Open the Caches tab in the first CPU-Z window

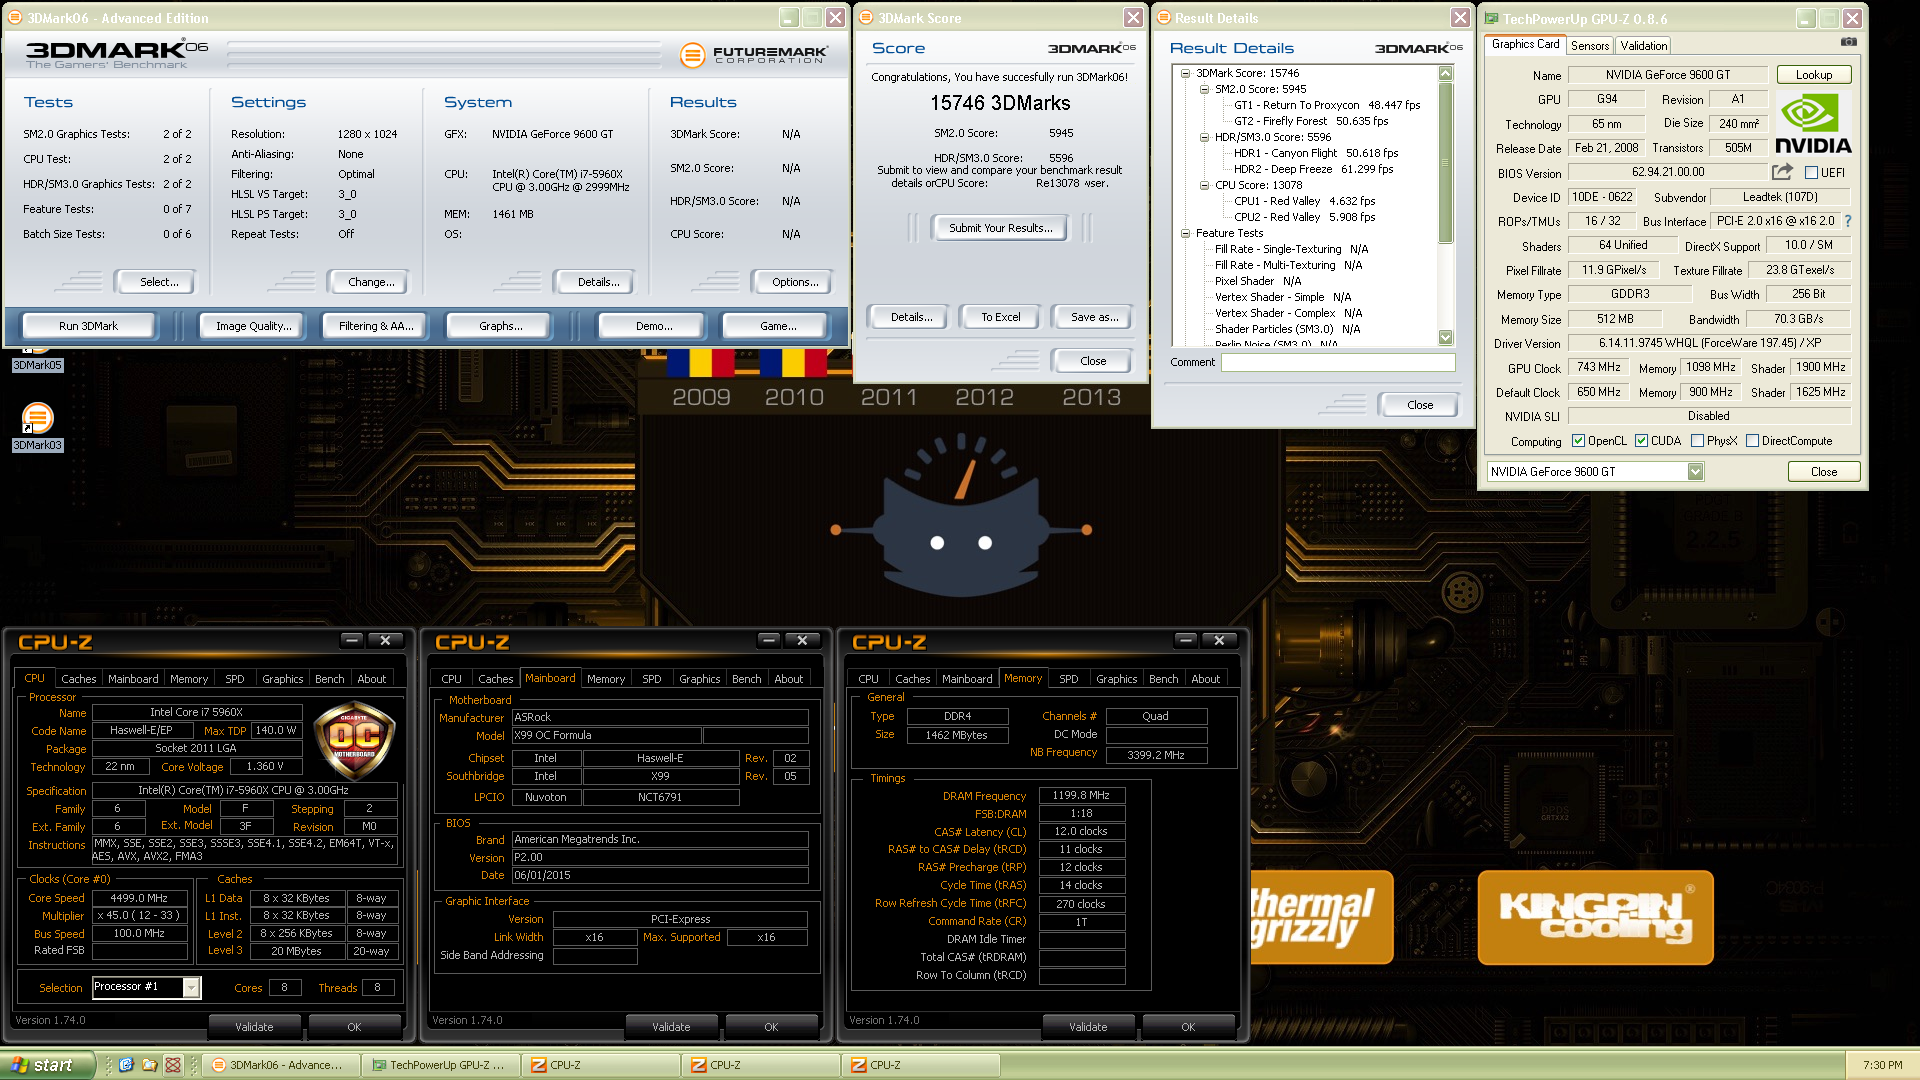click(x=78, y=679)
